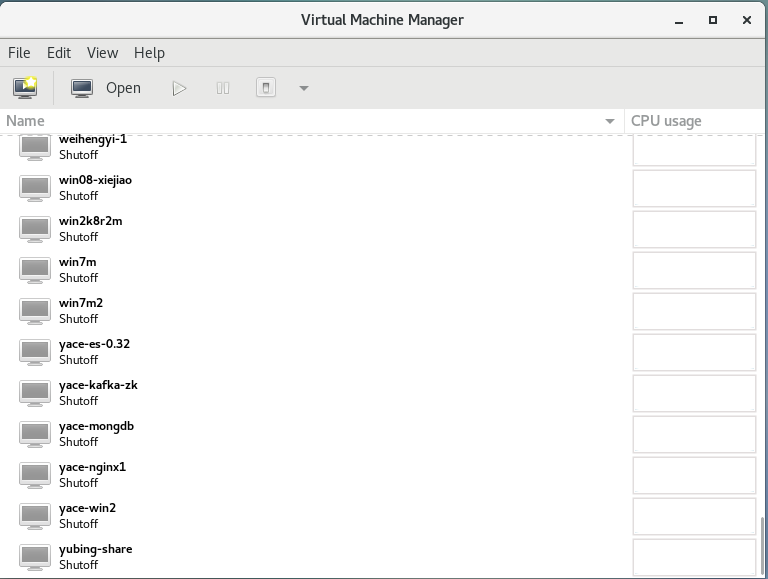Click the CPU usage graph for yace-nginx1
Screen dimensions: 768x579
[695, 475]
